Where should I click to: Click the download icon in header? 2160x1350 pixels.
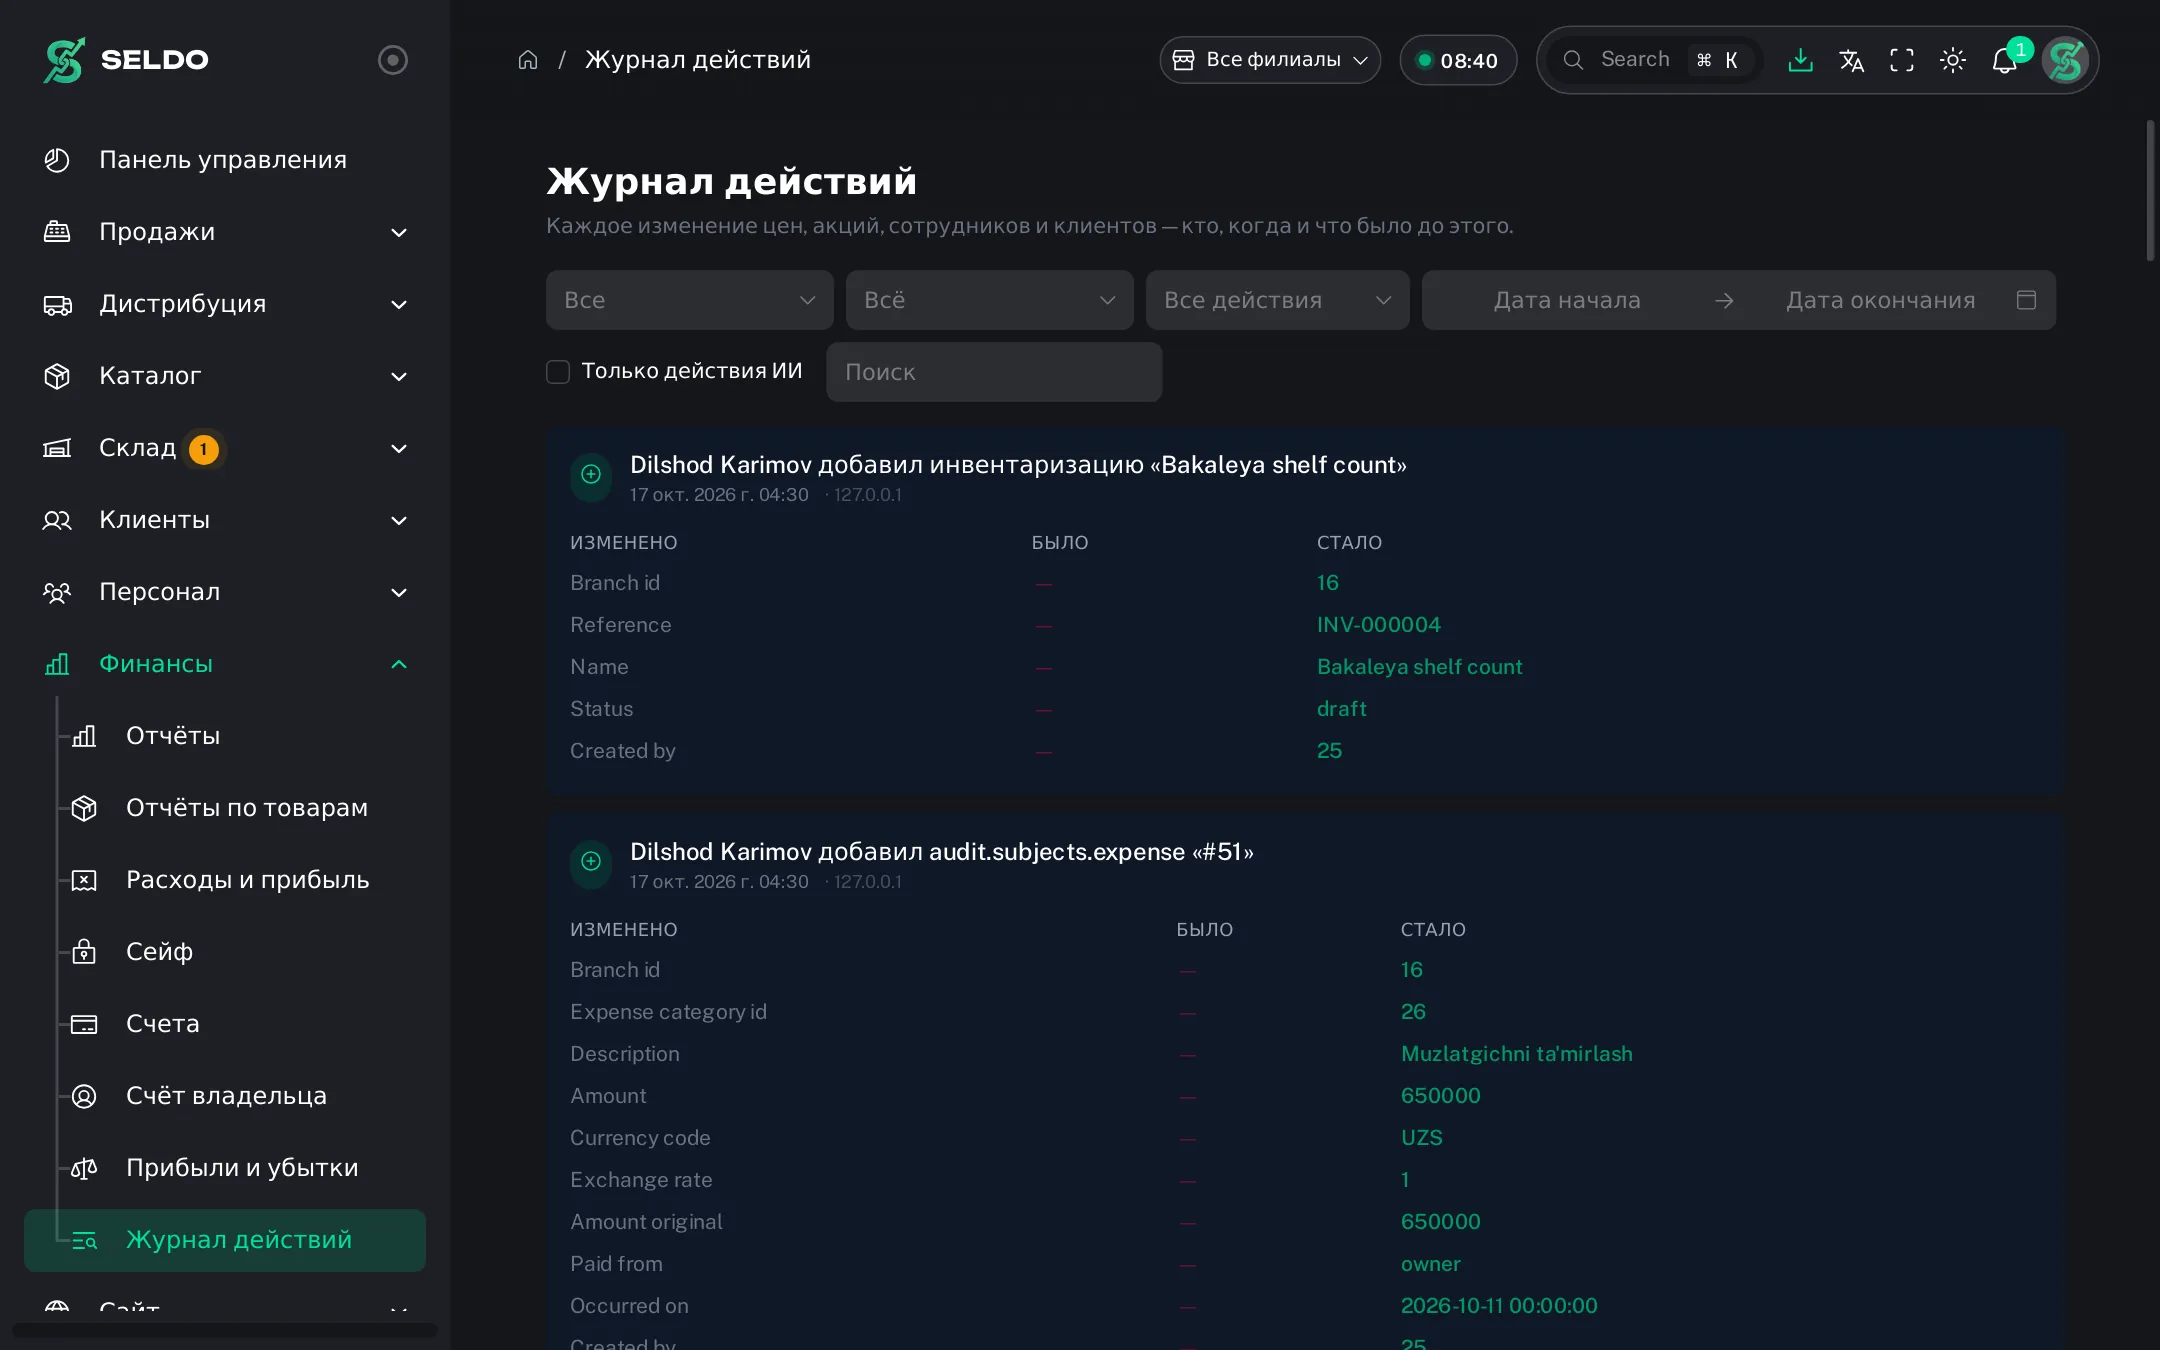[1800, 60]
